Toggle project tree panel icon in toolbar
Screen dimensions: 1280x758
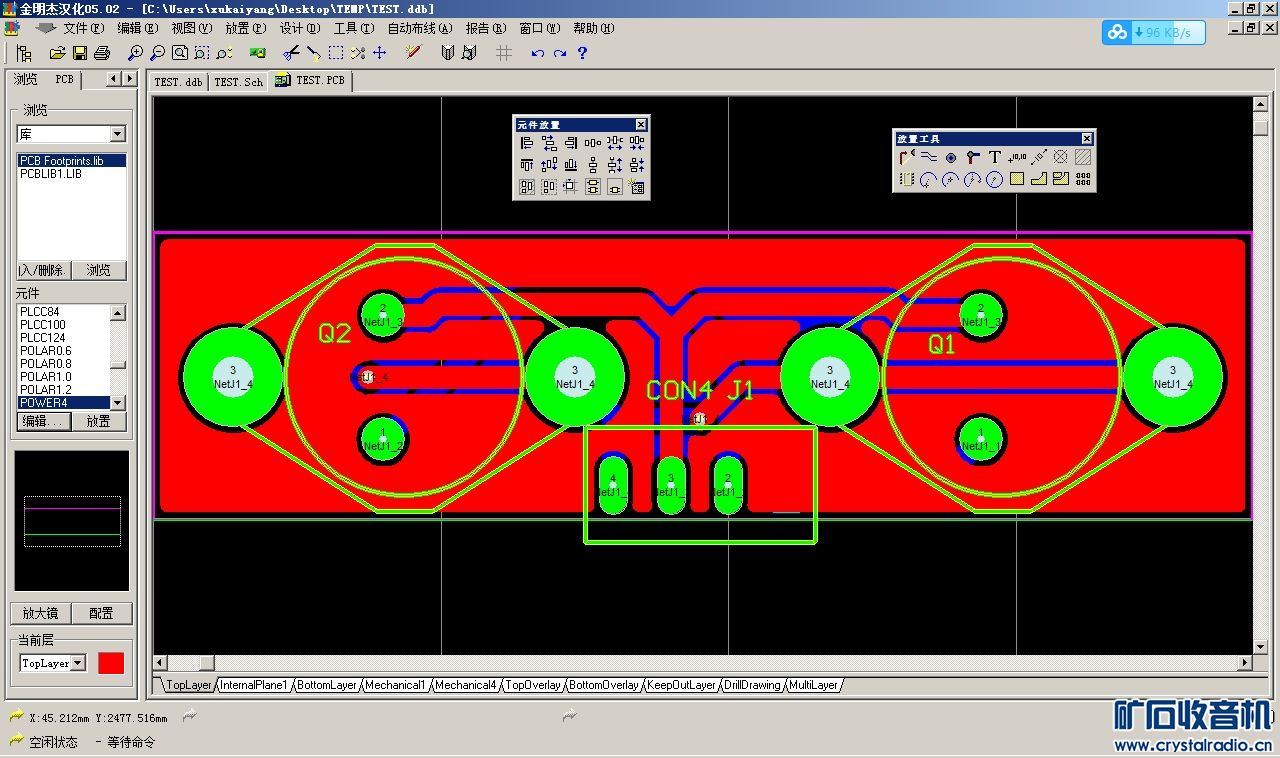pos(25,53)
